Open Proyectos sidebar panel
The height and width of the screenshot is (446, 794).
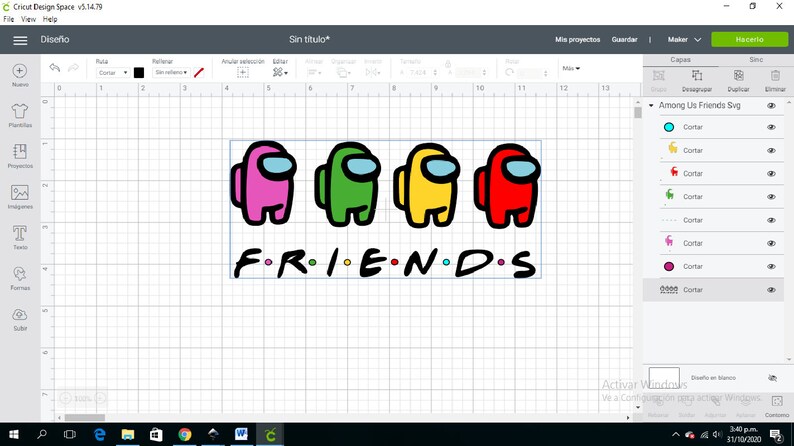point(20,156)
